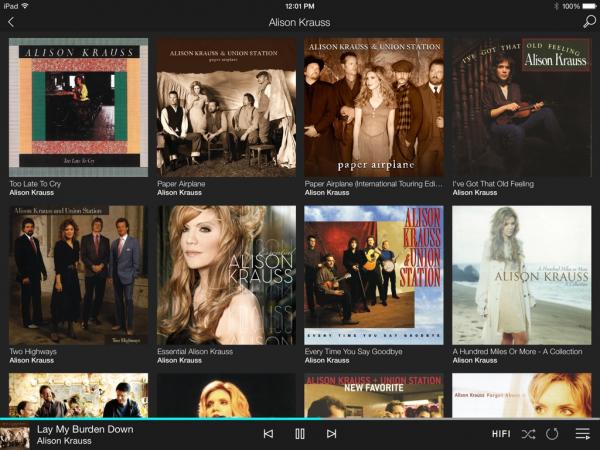Toggle HIFI audio quality
This screenshot has height=450, width=600.
coord(501,434)
